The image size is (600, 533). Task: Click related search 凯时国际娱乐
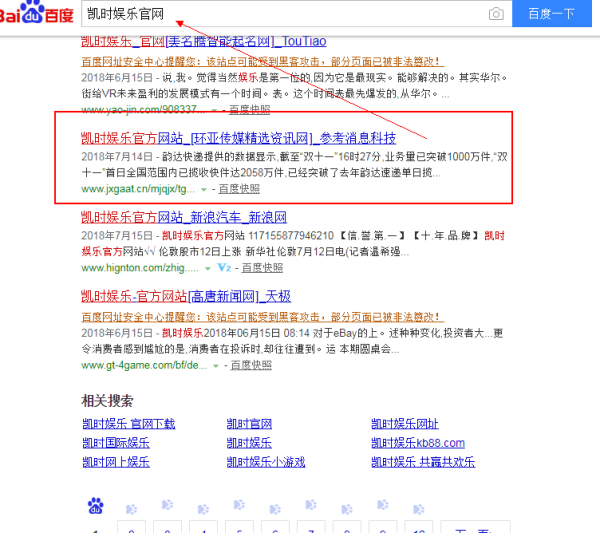pos(116,443)
